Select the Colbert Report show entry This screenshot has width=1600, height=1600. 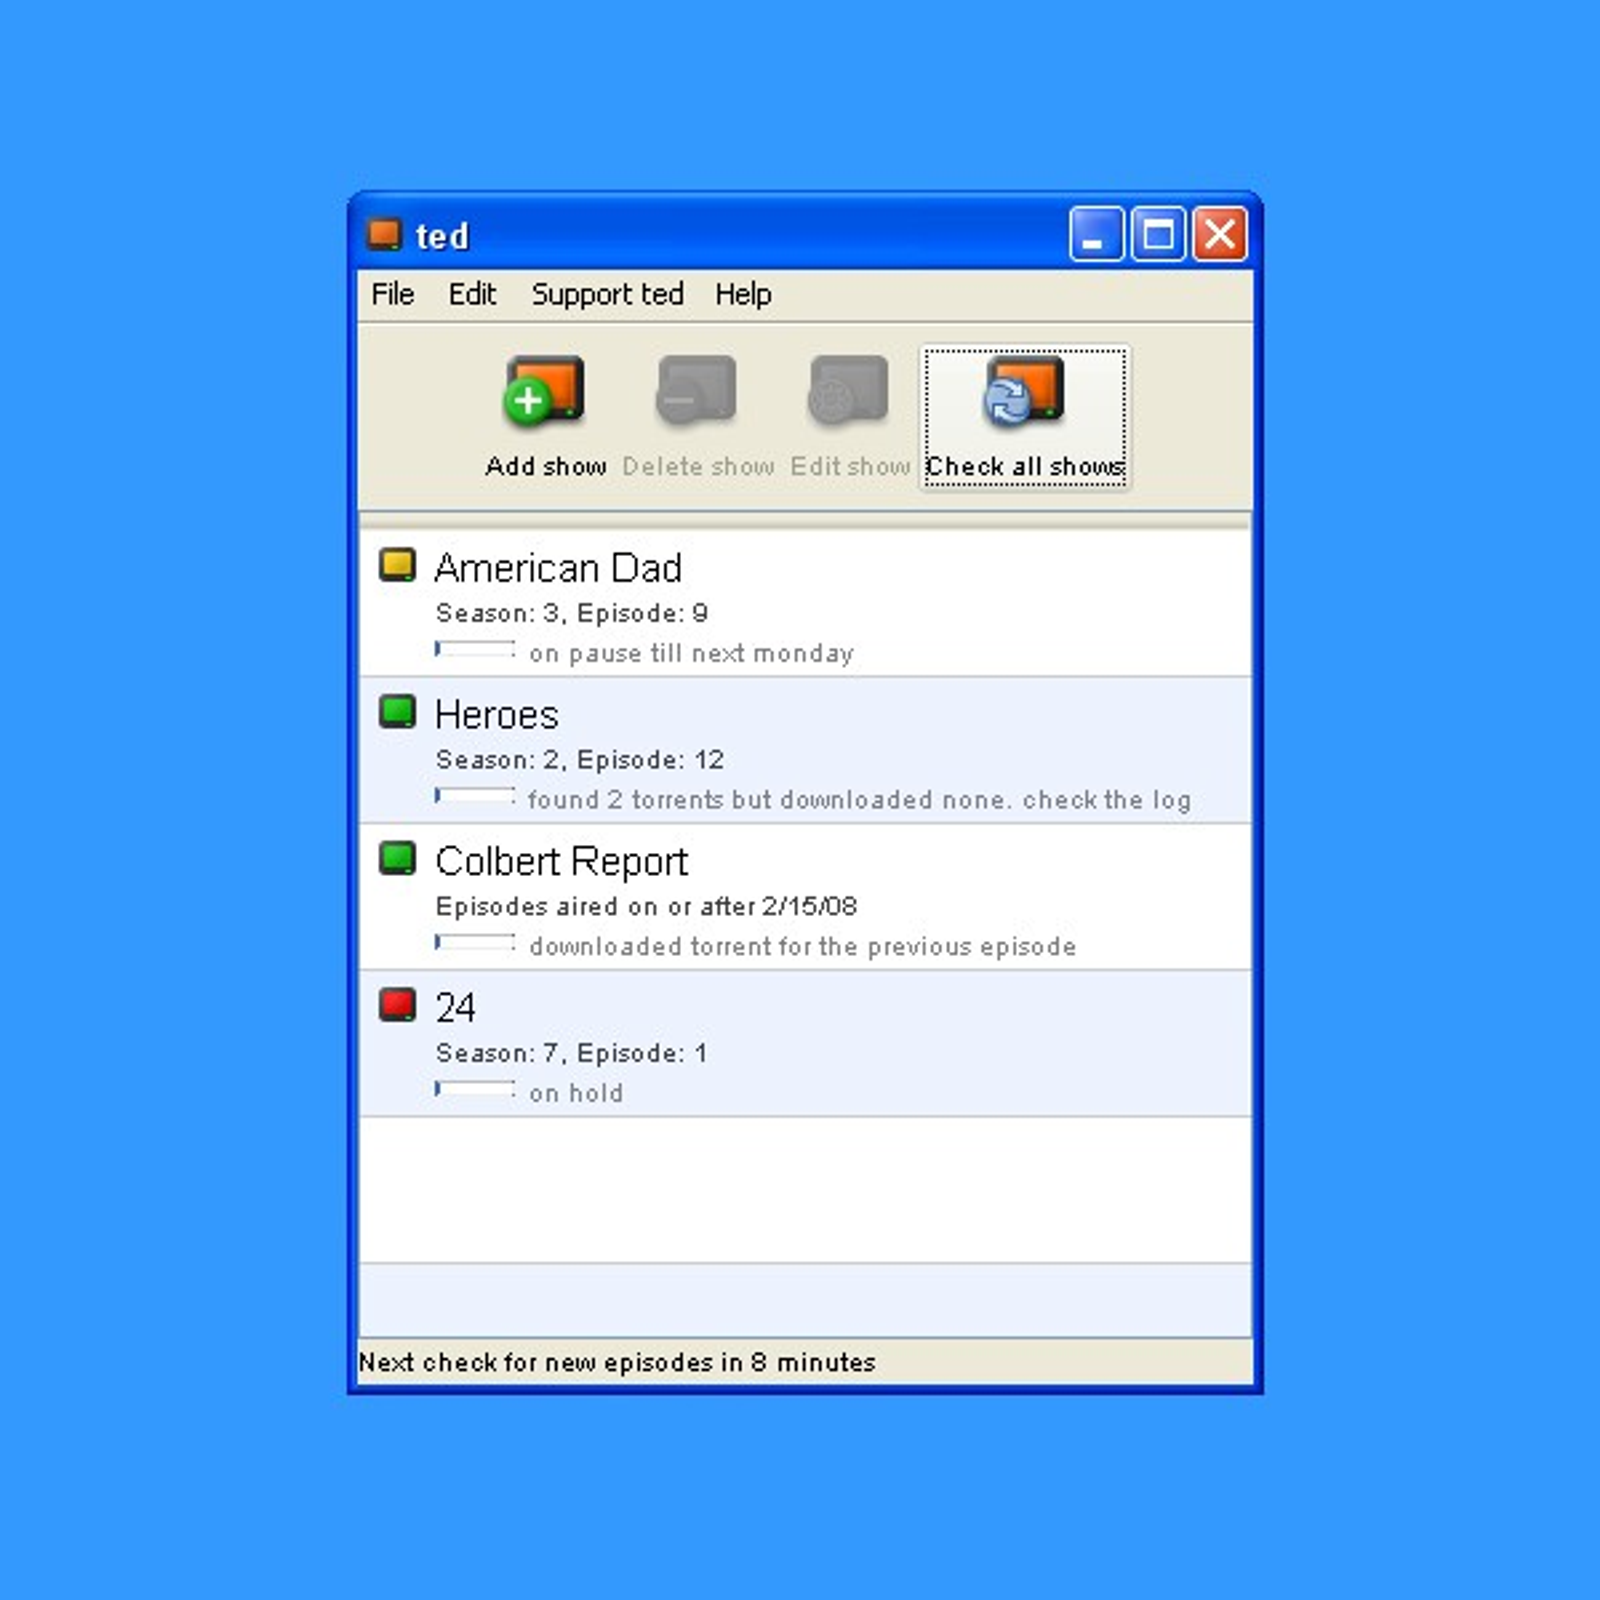click(x=562, y=861)
